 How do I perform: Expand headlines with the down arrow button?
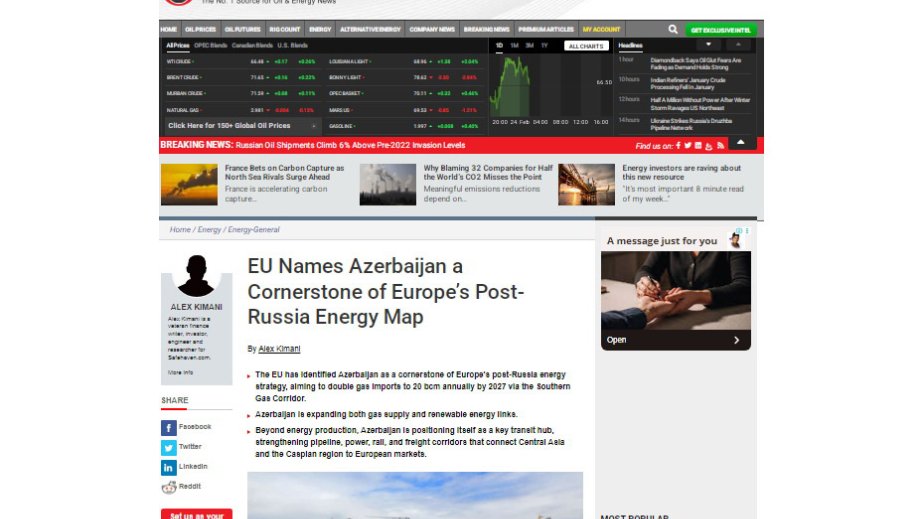[x=709, y=45]
